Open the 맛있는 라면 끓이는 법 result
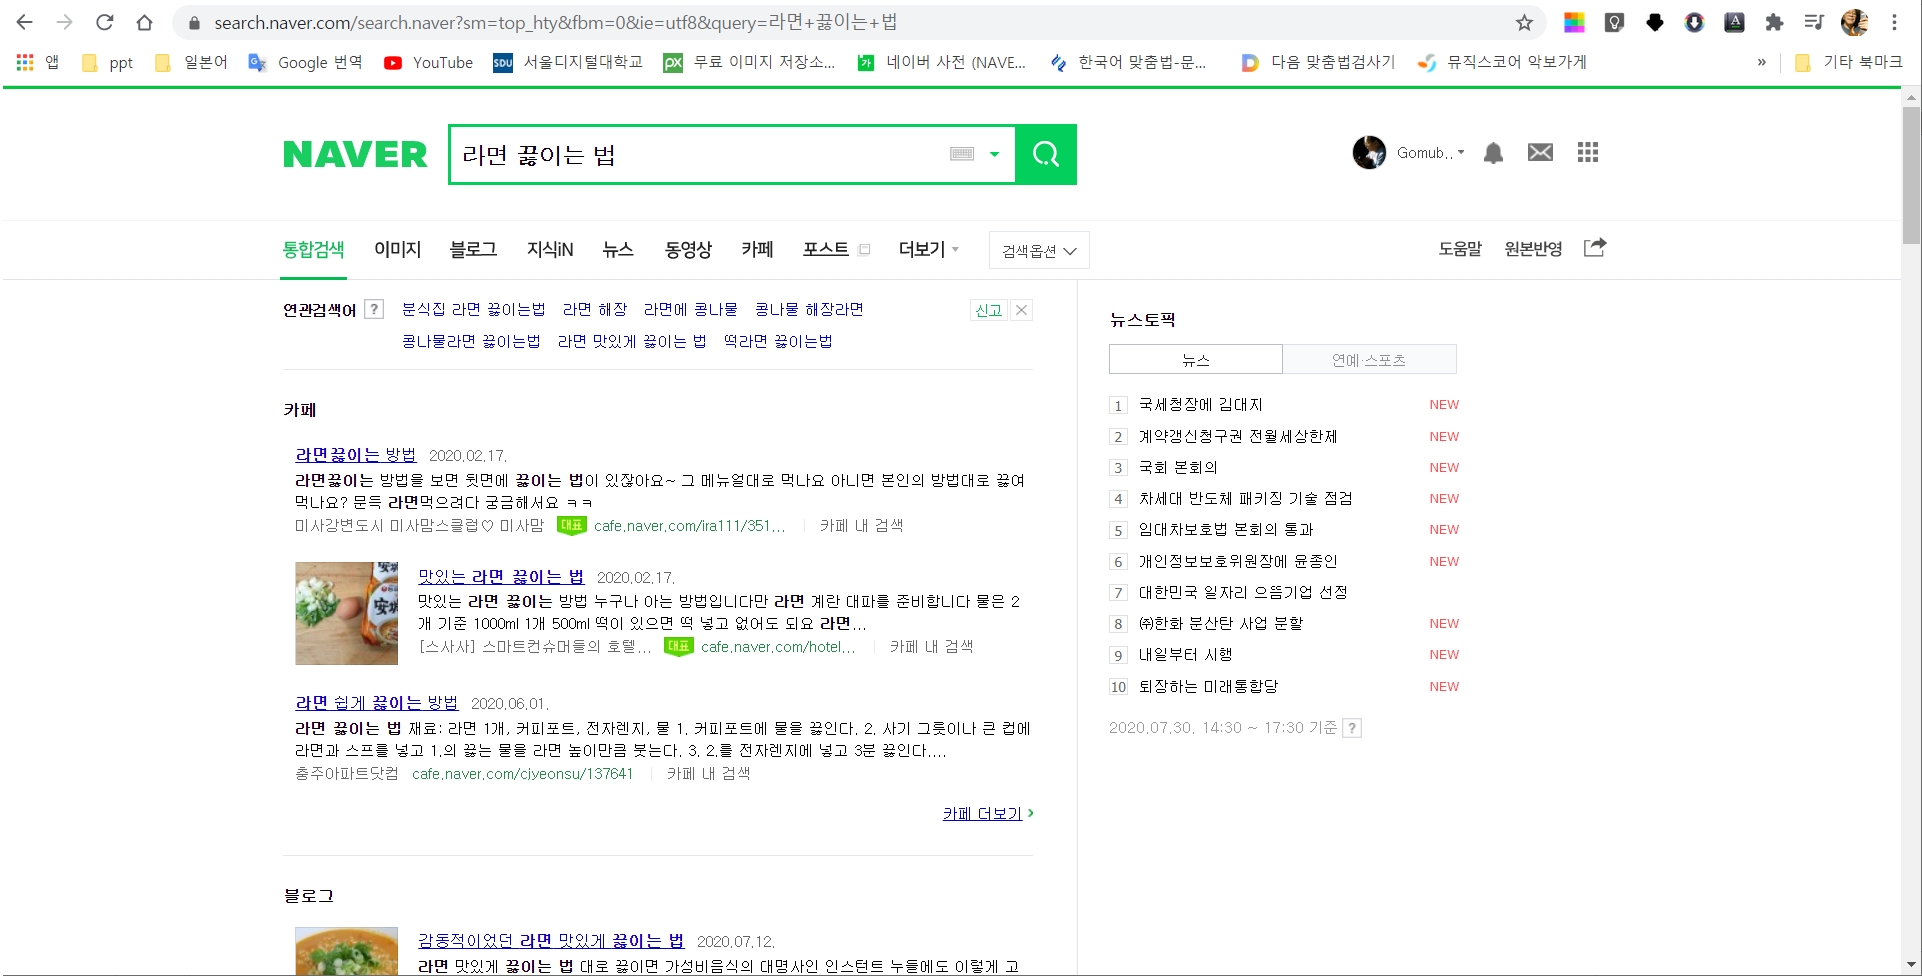1922x976 pixels. 501,576
